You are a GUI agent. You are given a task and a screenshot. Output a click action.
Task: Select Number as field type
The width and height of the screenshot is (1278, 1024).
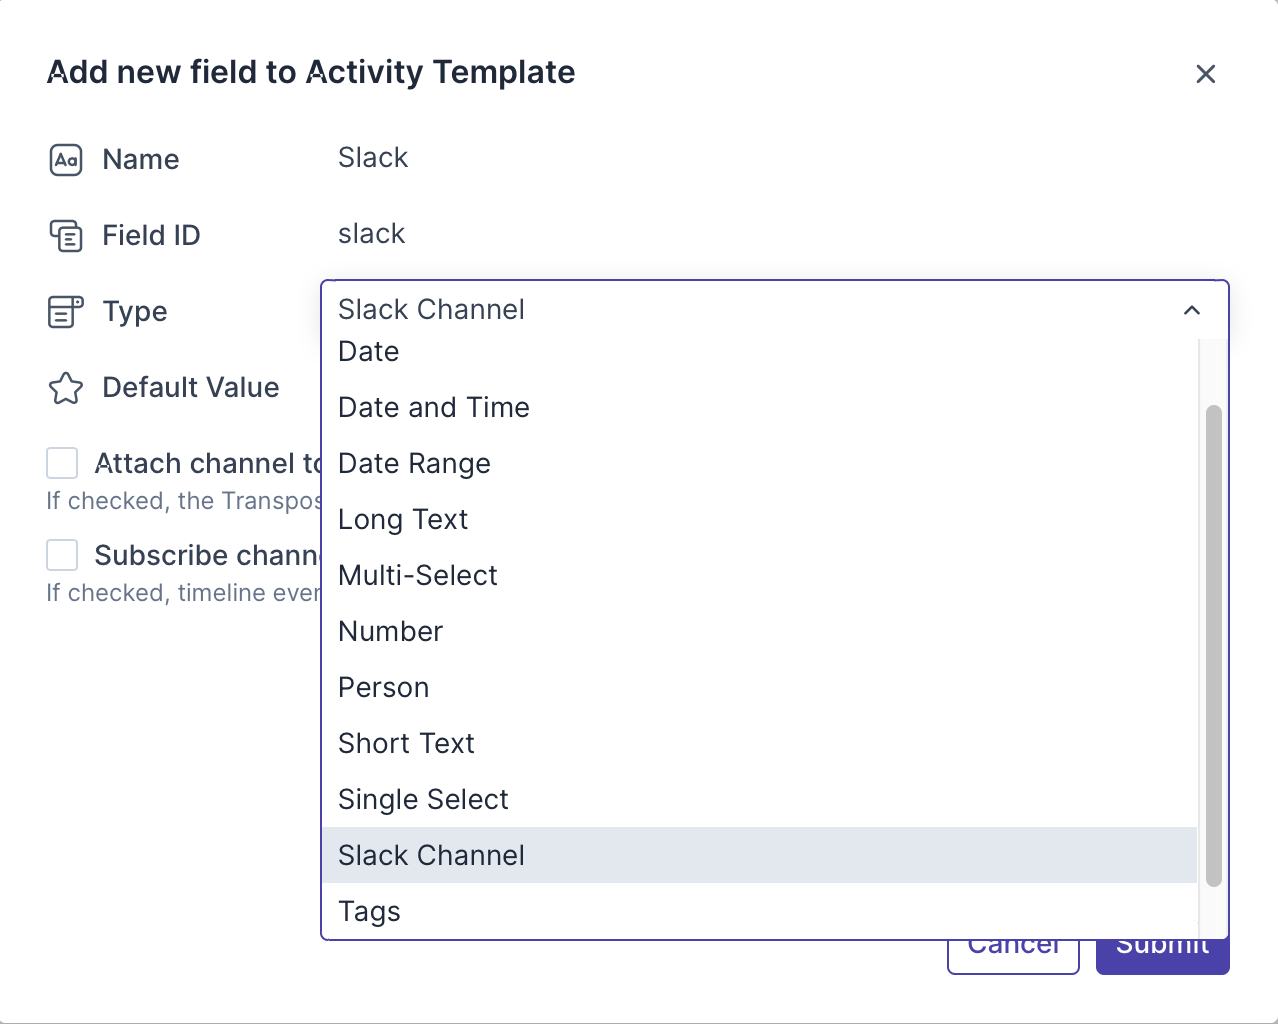(390, 632)
